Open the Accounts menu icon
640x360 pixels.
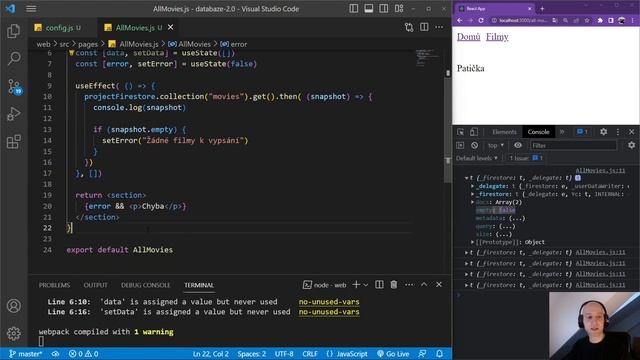(x=13, y=306)
